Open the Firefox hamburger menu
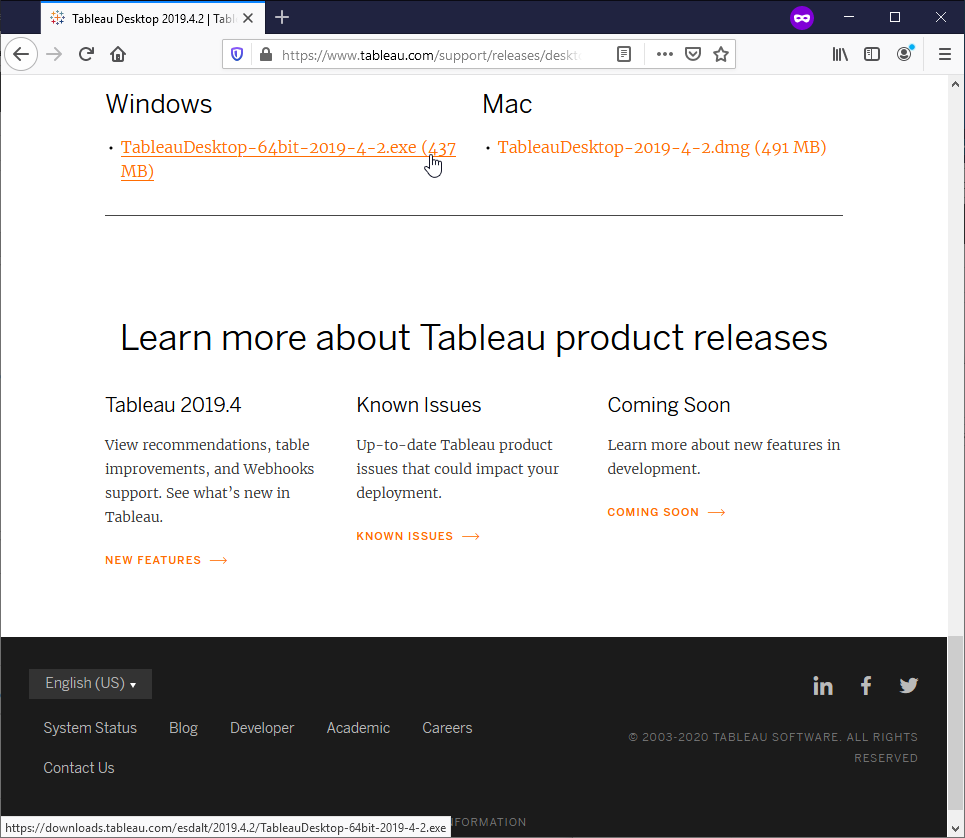This screenshot has height=838, width=965. 945,55
